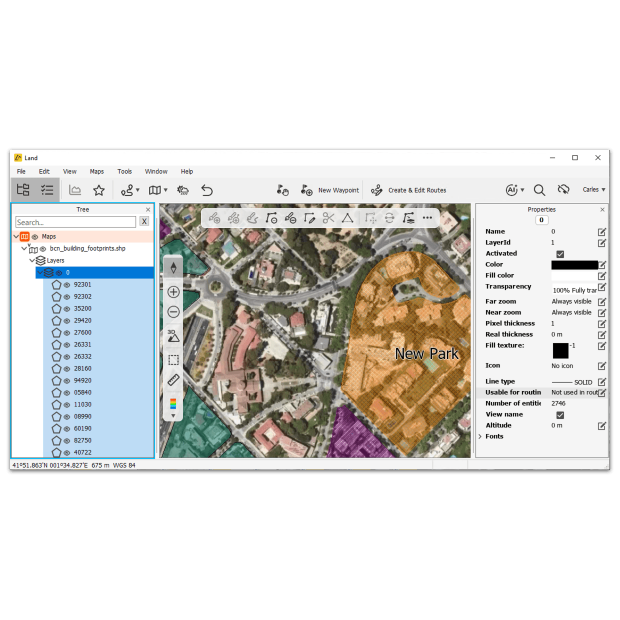Open the Edit menu
Image resolution: width=620 pixels, height=620 pixels.
(x=44, y=172)
